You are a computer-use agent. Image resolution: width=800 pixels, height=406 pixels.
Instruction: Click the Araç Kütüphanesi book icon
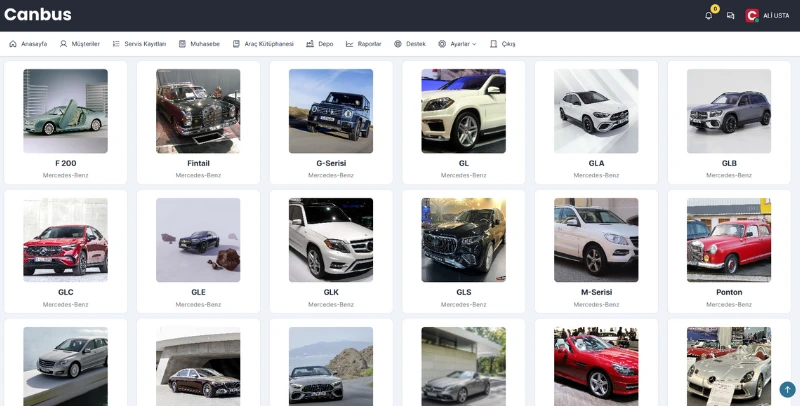point(236,44)
